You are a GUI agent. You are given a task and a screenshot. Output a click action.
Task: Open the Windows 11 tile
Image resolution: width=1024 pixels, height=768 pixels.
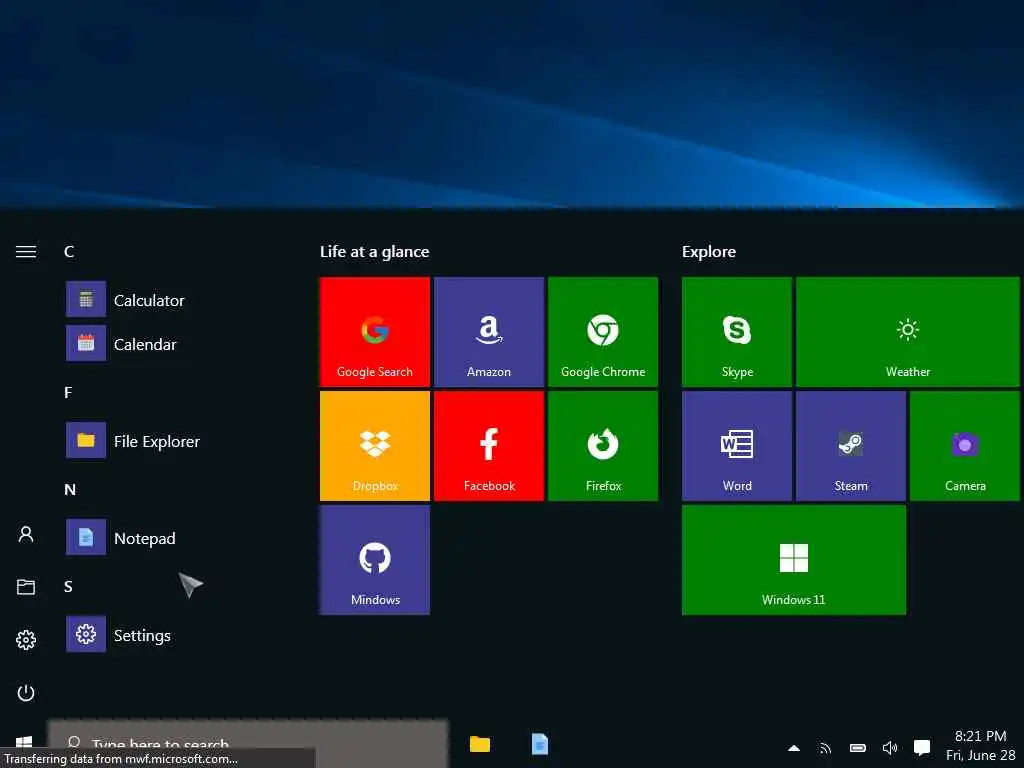coord(793,560)
